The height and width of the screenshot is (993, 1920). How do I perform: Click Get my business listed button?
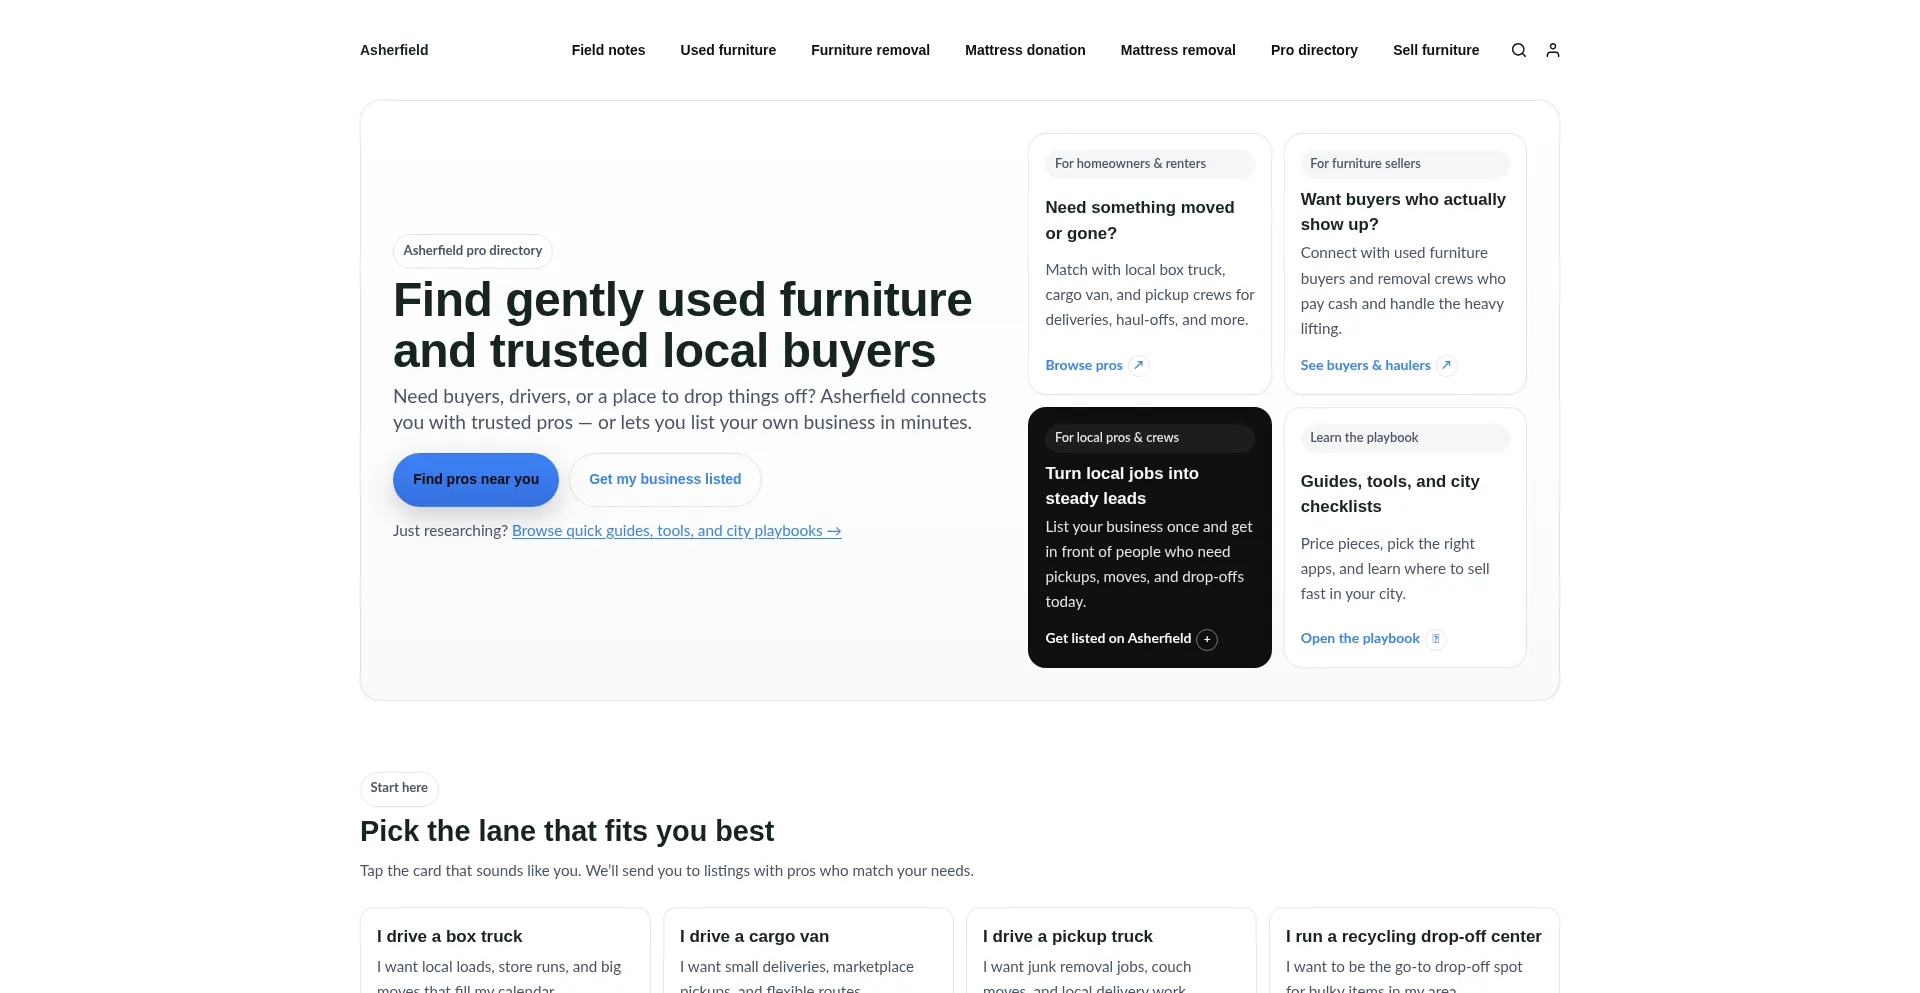665,479
